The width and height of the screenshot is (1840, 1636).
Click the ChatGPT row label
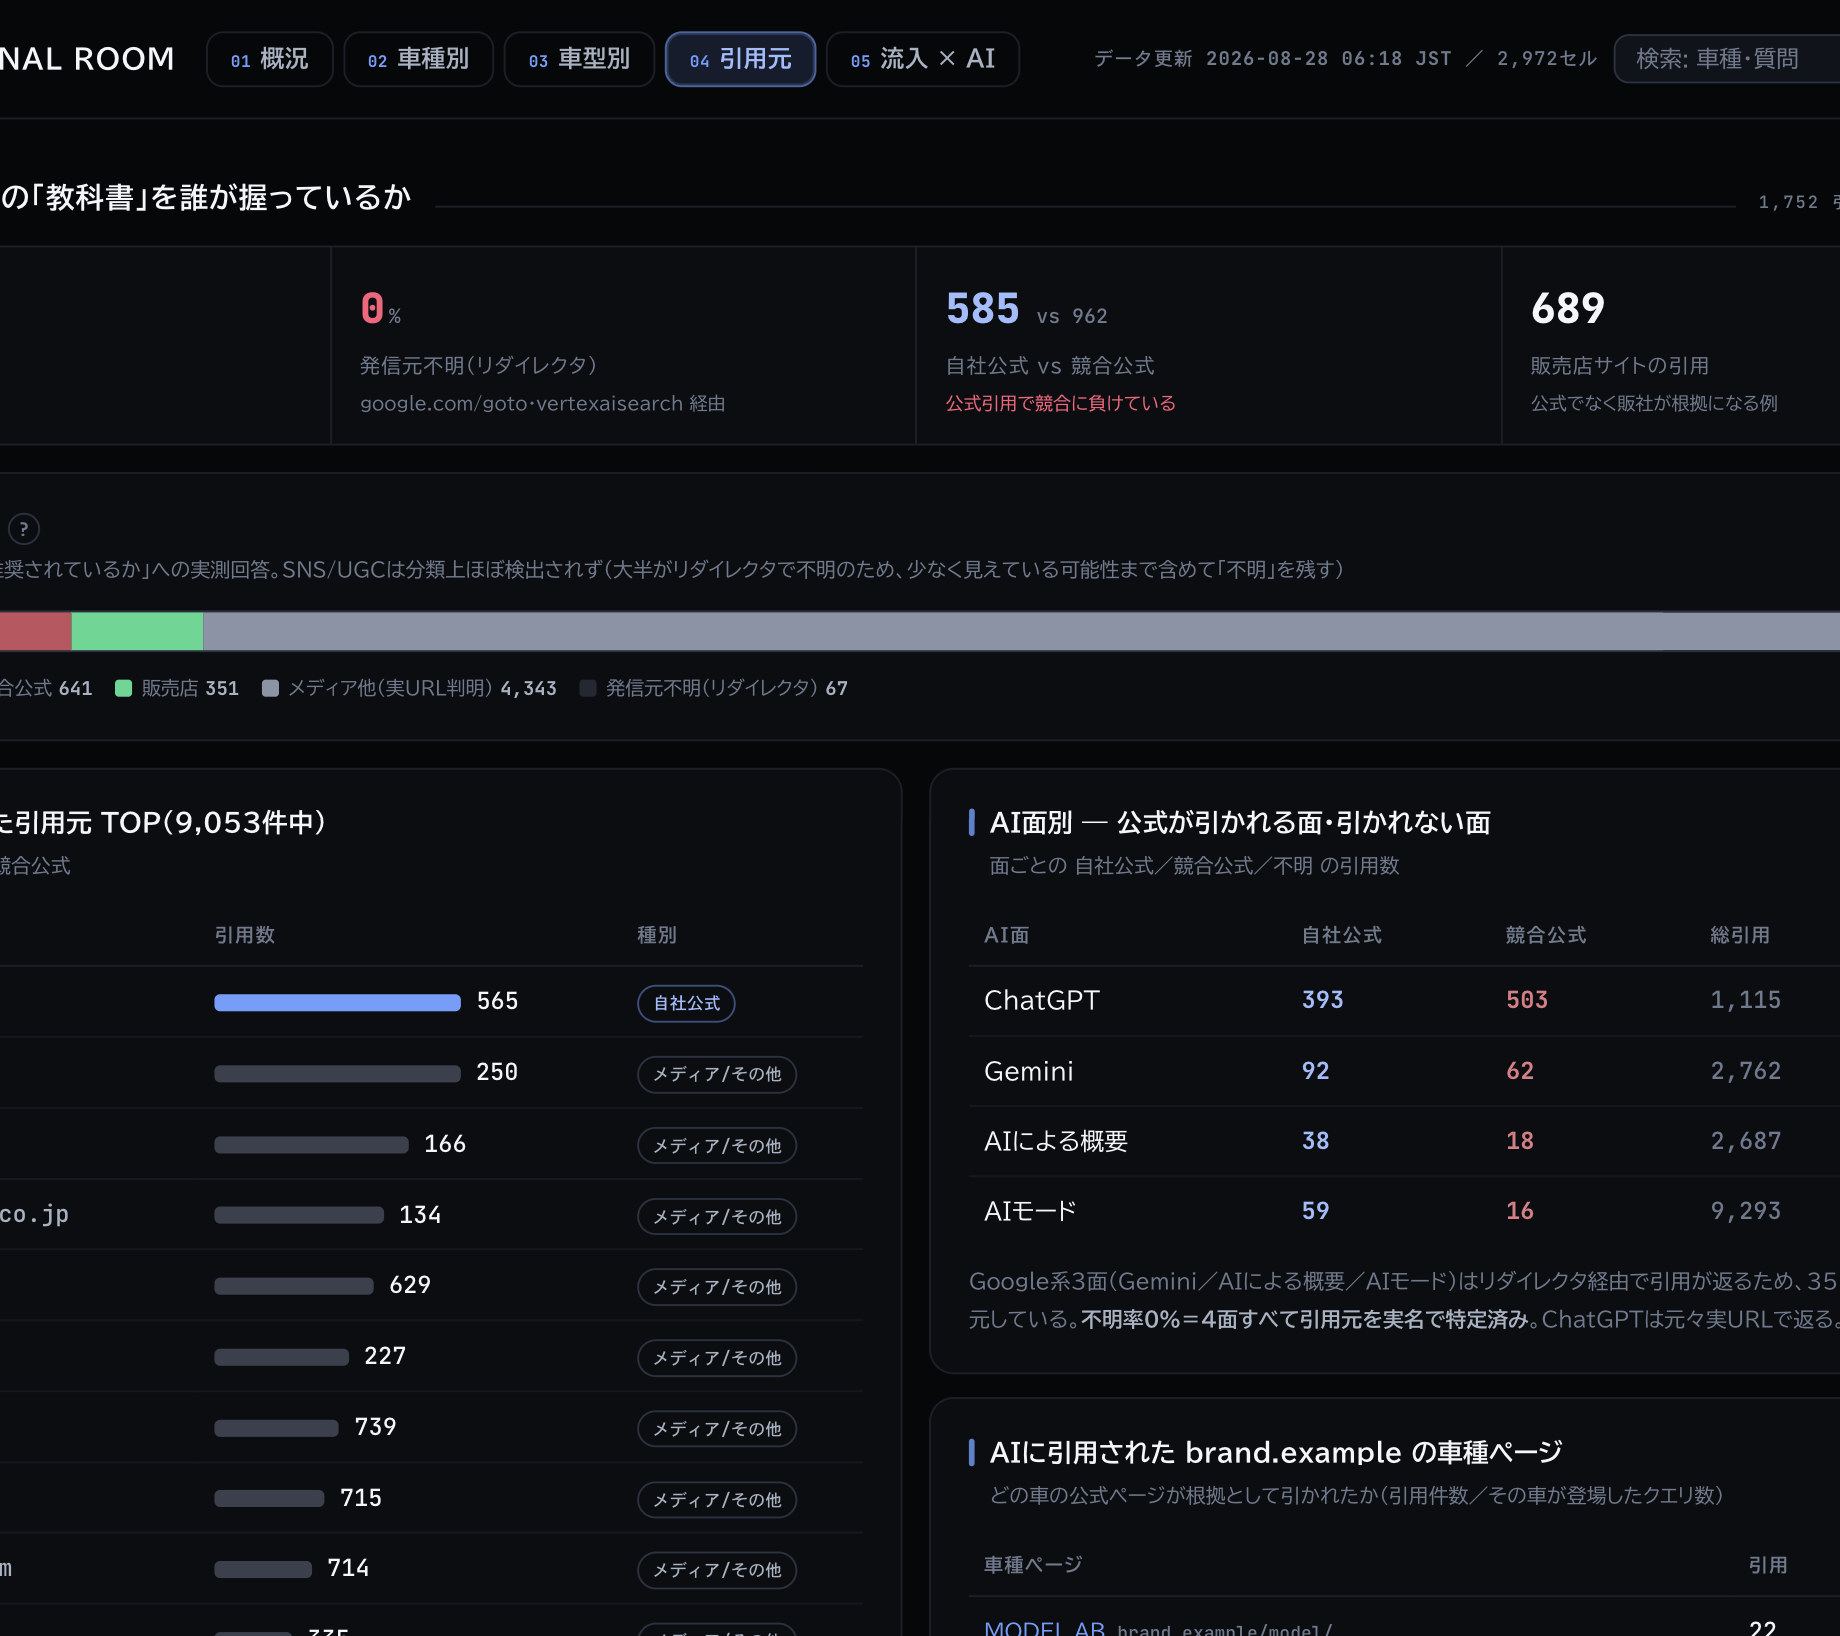tap(1041, 1000)
